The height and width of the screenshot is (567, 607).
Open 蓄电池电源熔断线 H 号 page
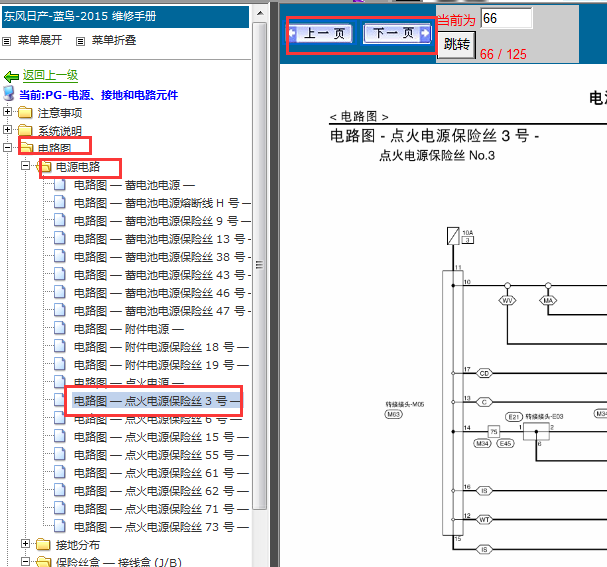162,203
